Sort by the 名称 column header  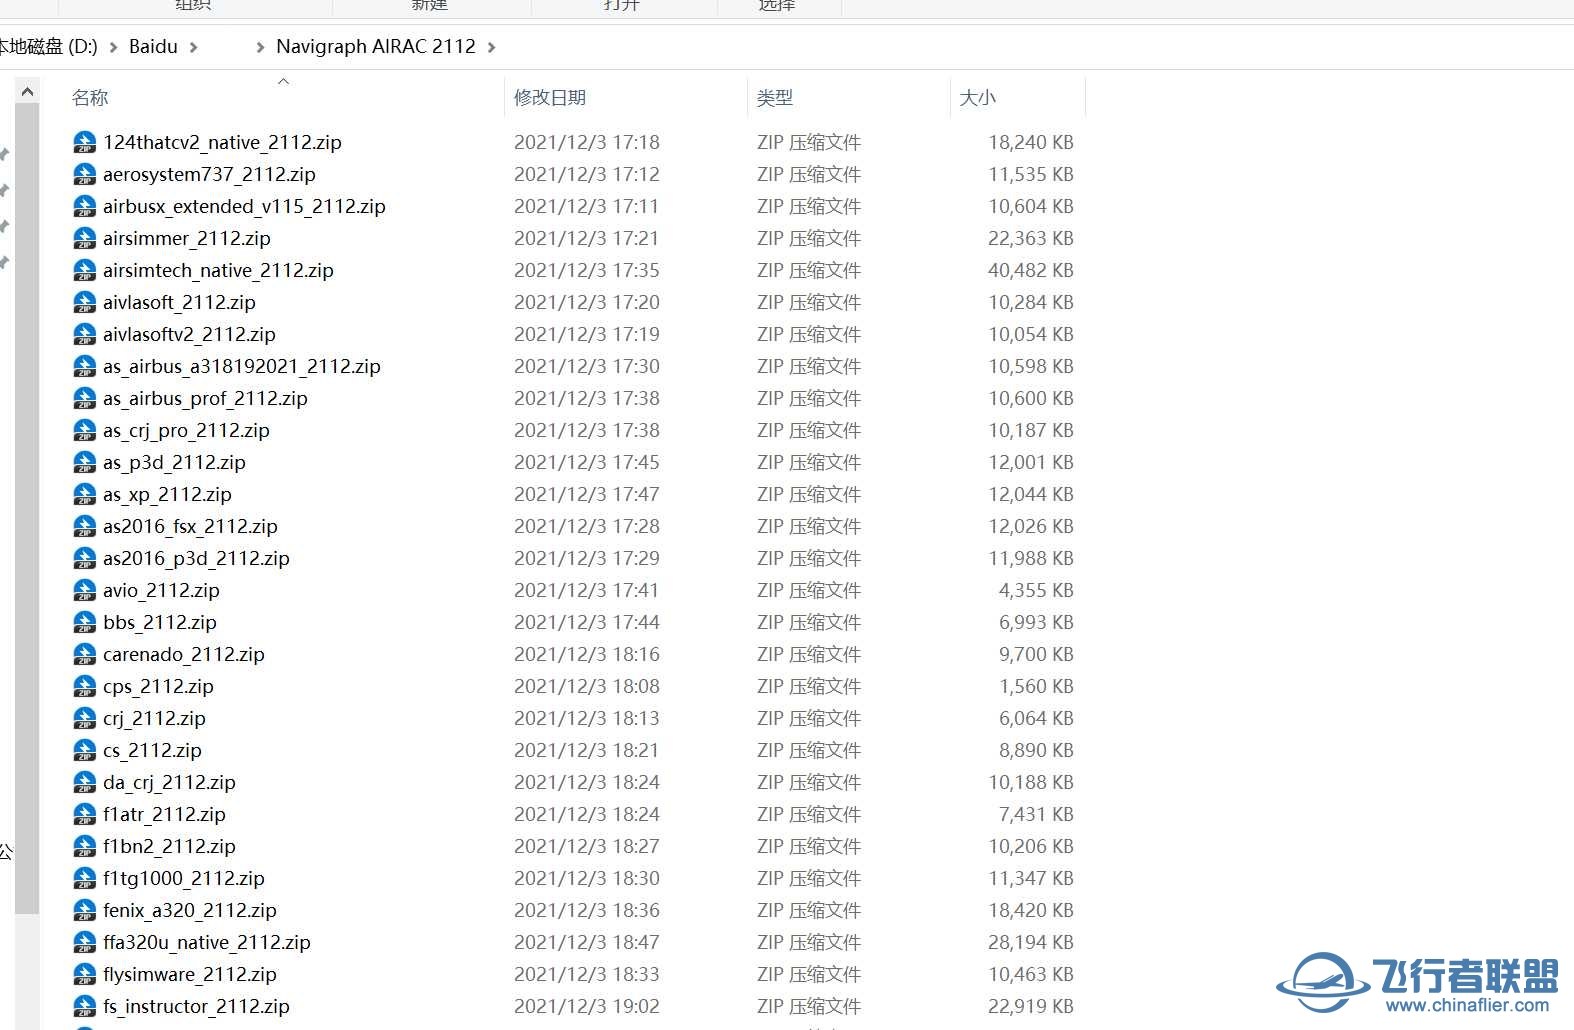[x=90, y=98]
